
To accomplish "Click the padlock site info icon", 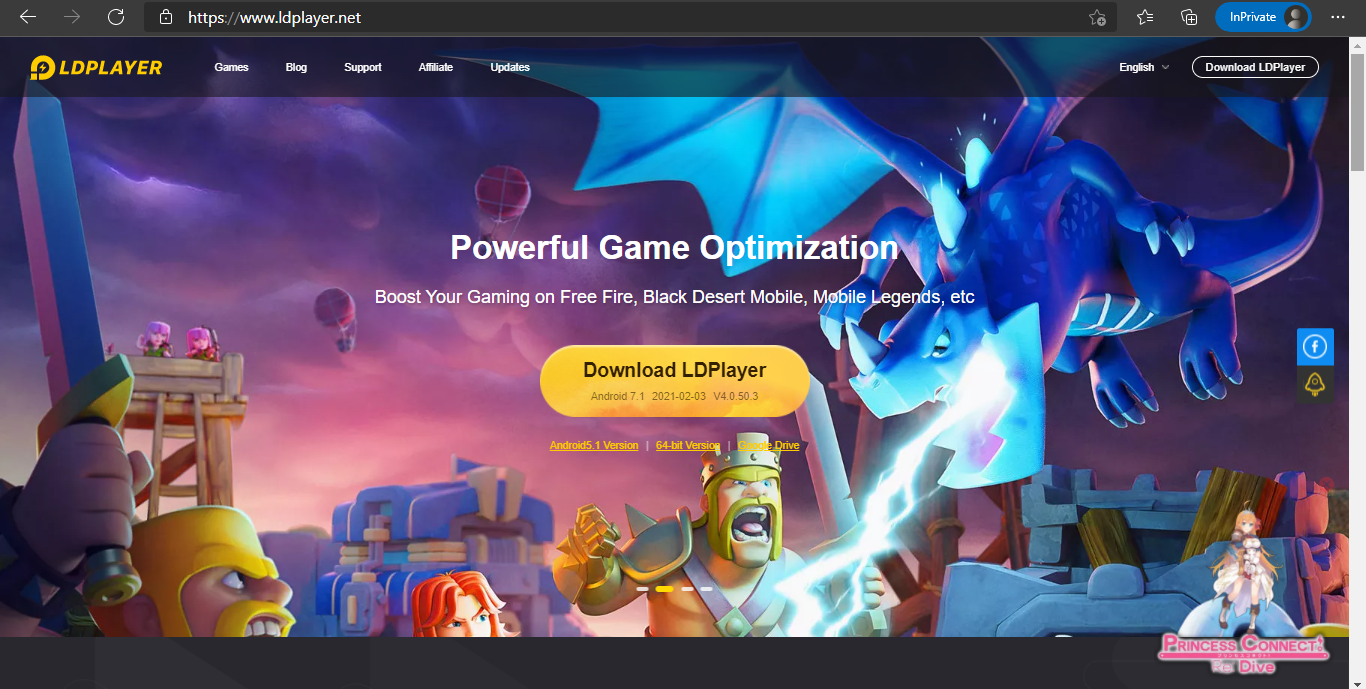I will pos(166,17).
